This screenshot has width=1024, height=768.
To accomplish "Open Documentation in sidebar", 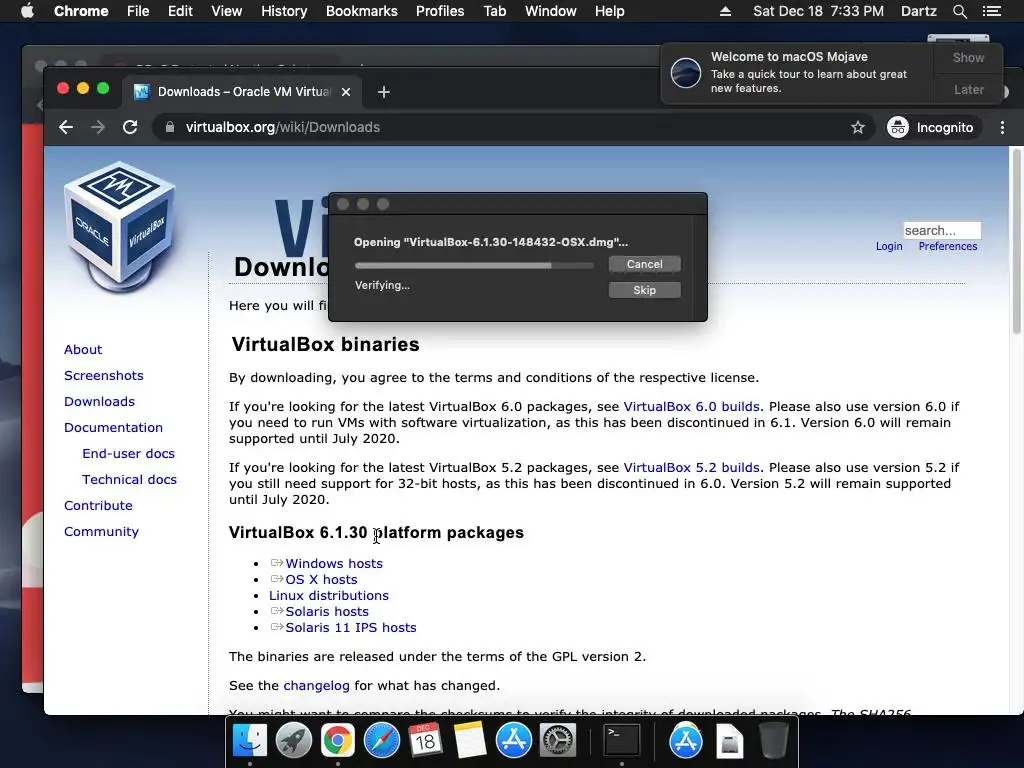I will point(113,428).
